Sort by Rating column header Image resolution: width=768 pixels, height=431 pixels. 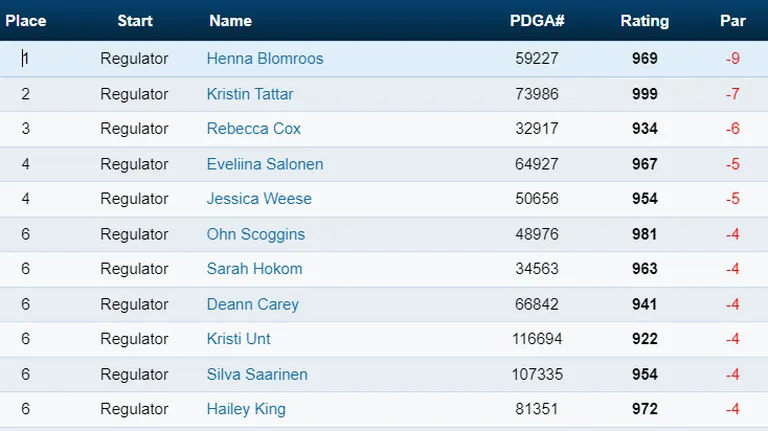click(645, 21)
